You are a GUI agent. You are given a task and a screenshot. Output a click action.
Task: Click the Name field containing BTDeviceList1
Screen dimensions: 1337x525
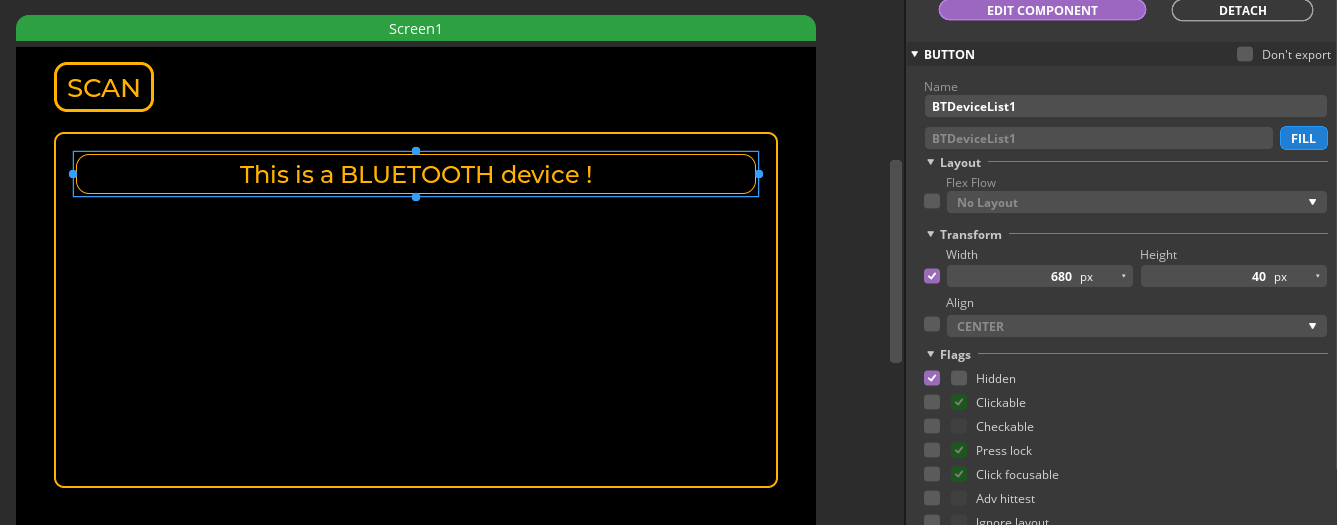1125,106
